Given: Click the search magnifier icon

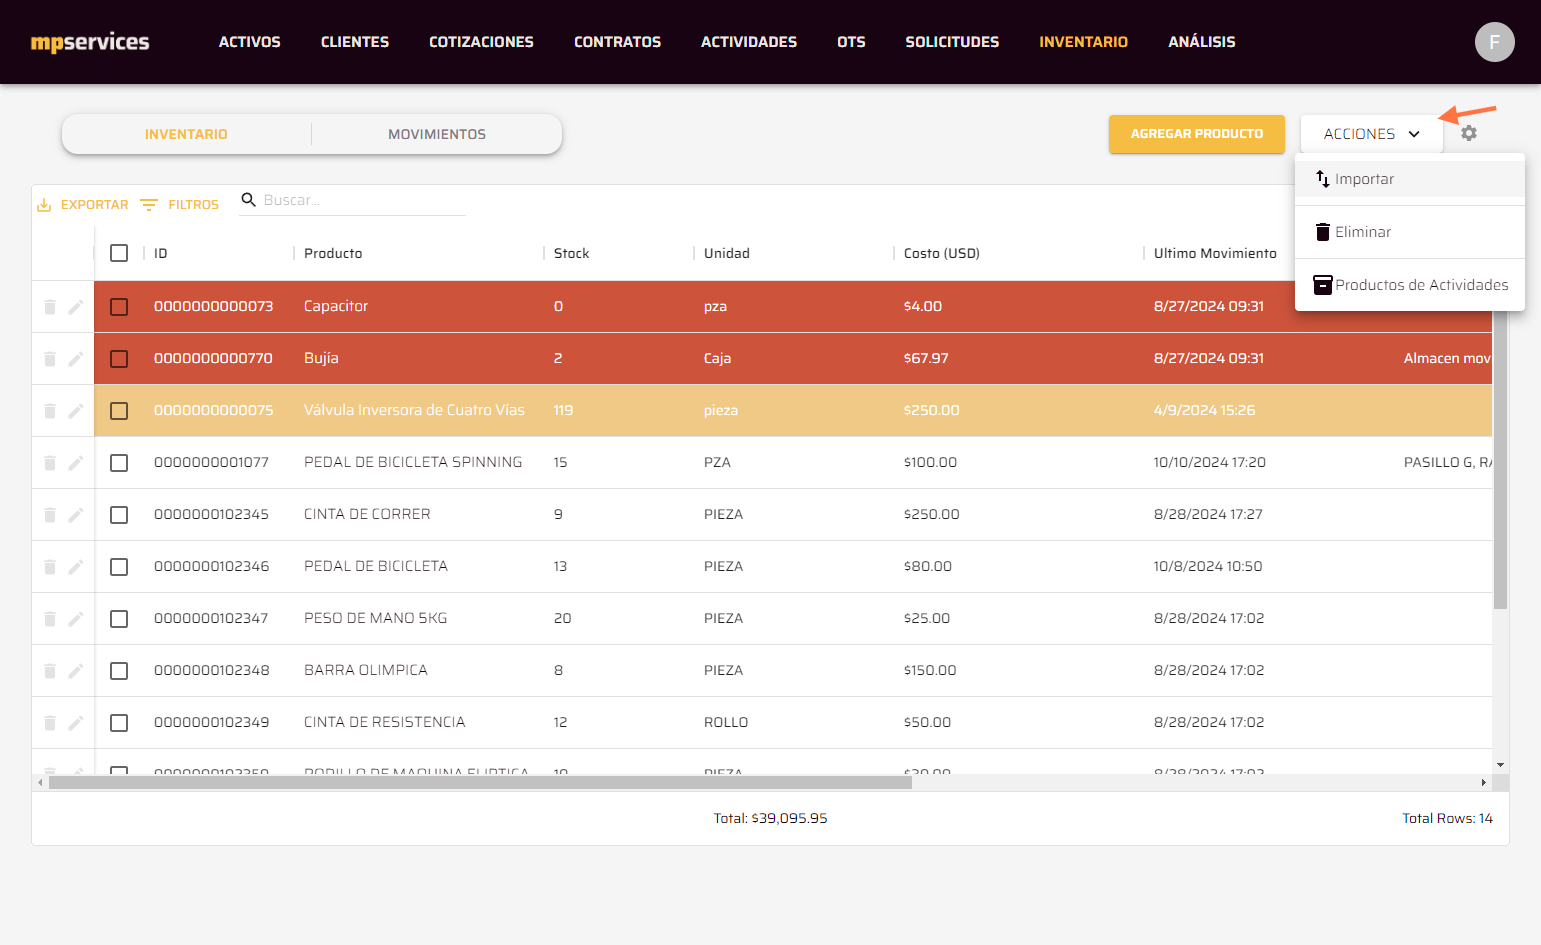Looking at the screenshot, I should pyautogui.click(x=249, y=200).
